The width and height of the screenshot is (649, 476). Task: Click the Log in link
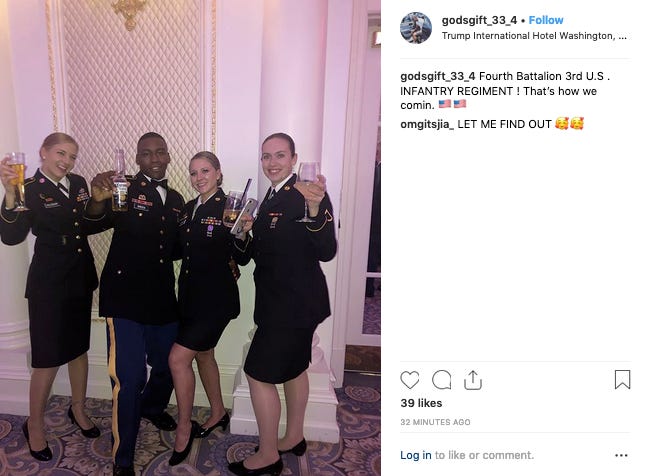click(416, 455)
